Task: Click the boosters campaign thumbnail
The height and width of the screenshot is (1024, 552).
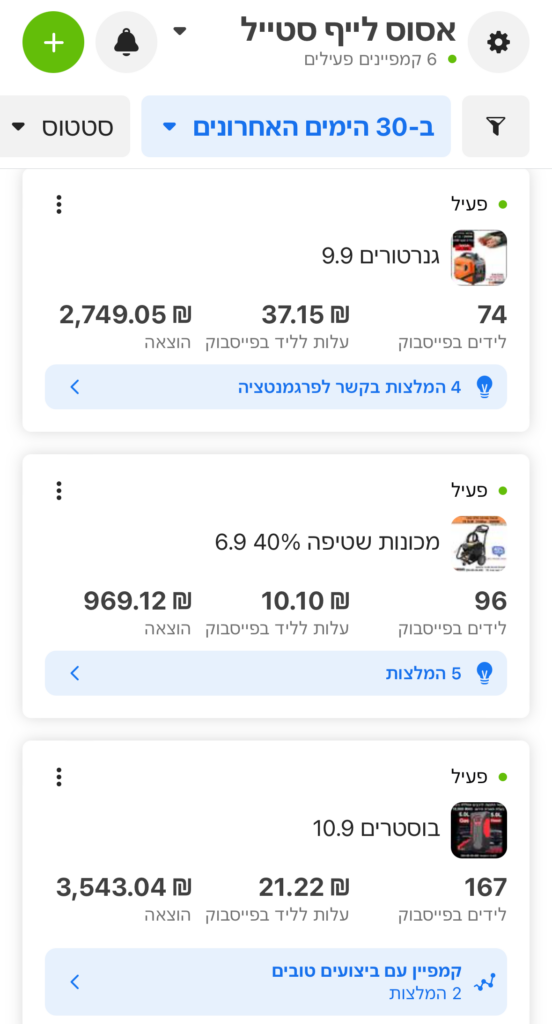Action: (x=479, y=829)
